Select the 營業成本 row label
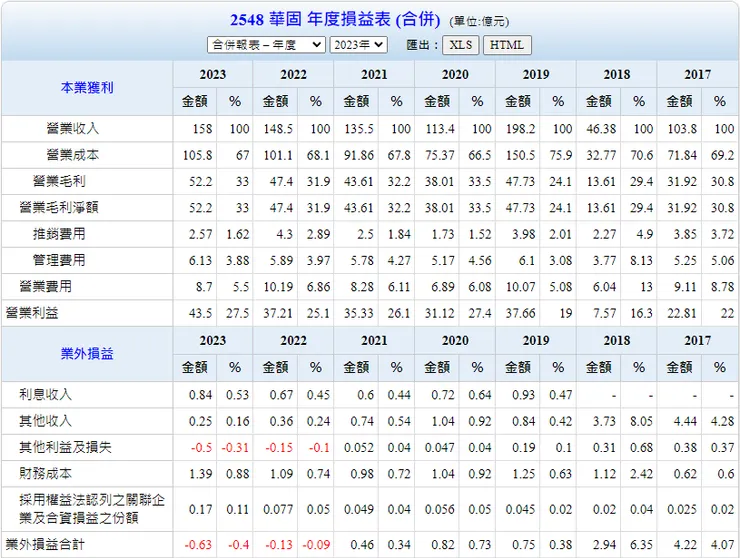Viewport: 740px width, 558px height. point(73,155)
